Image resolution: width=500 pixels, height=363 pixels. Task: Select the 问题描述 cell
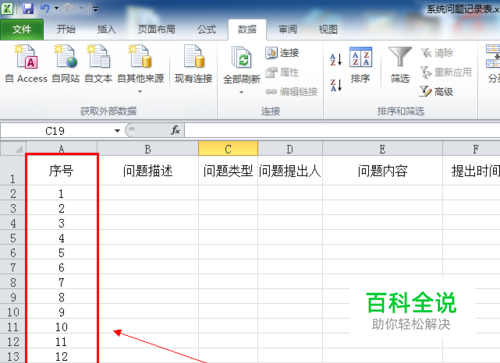[x=148, y=171]
